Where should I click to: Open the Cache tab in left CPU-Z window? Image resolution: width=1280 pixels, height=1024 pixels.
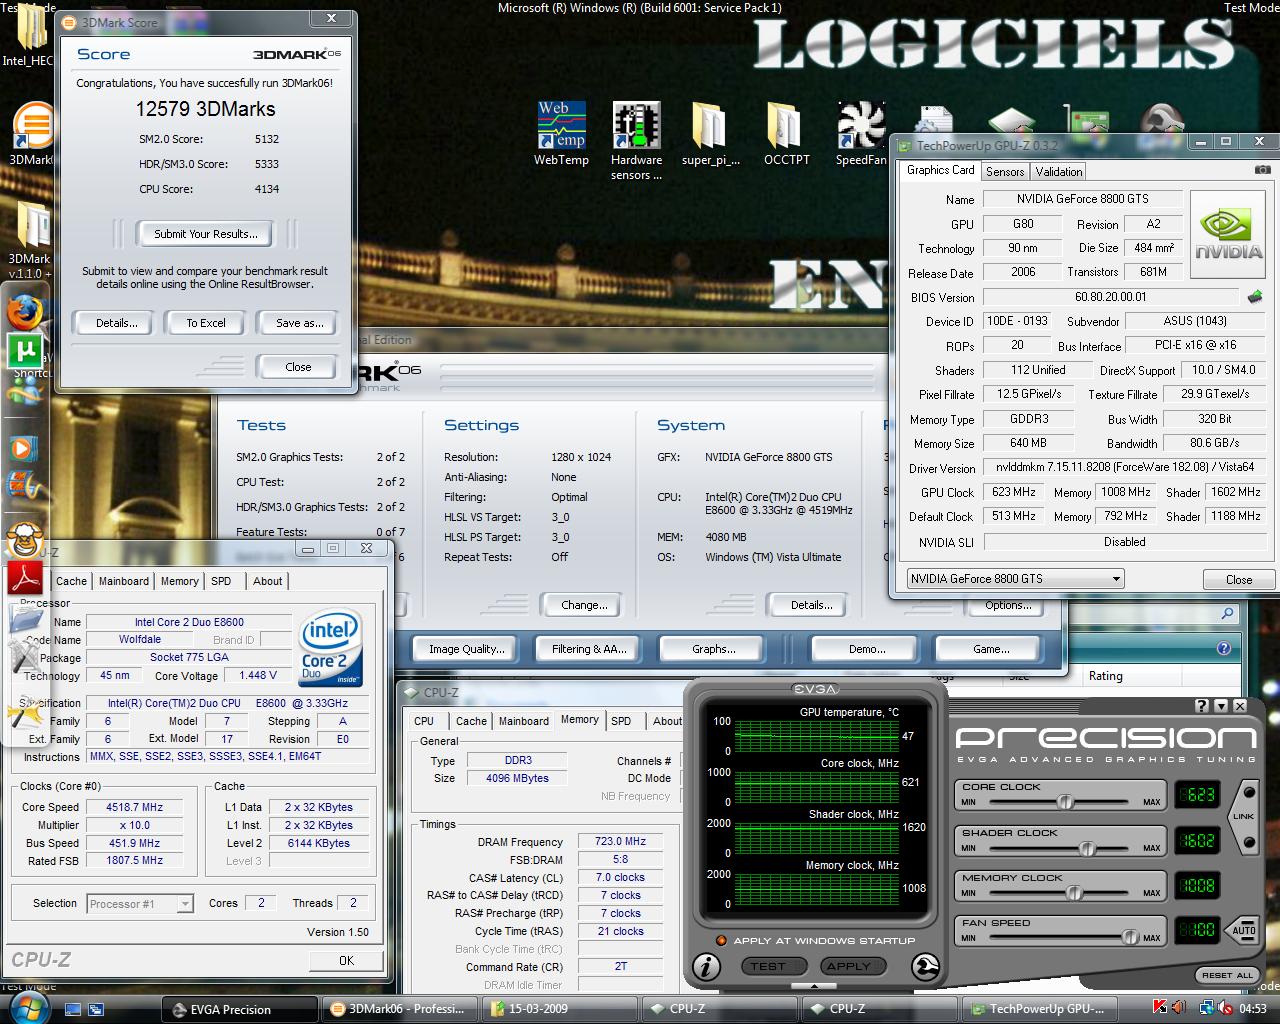click(x=71, y=581)
